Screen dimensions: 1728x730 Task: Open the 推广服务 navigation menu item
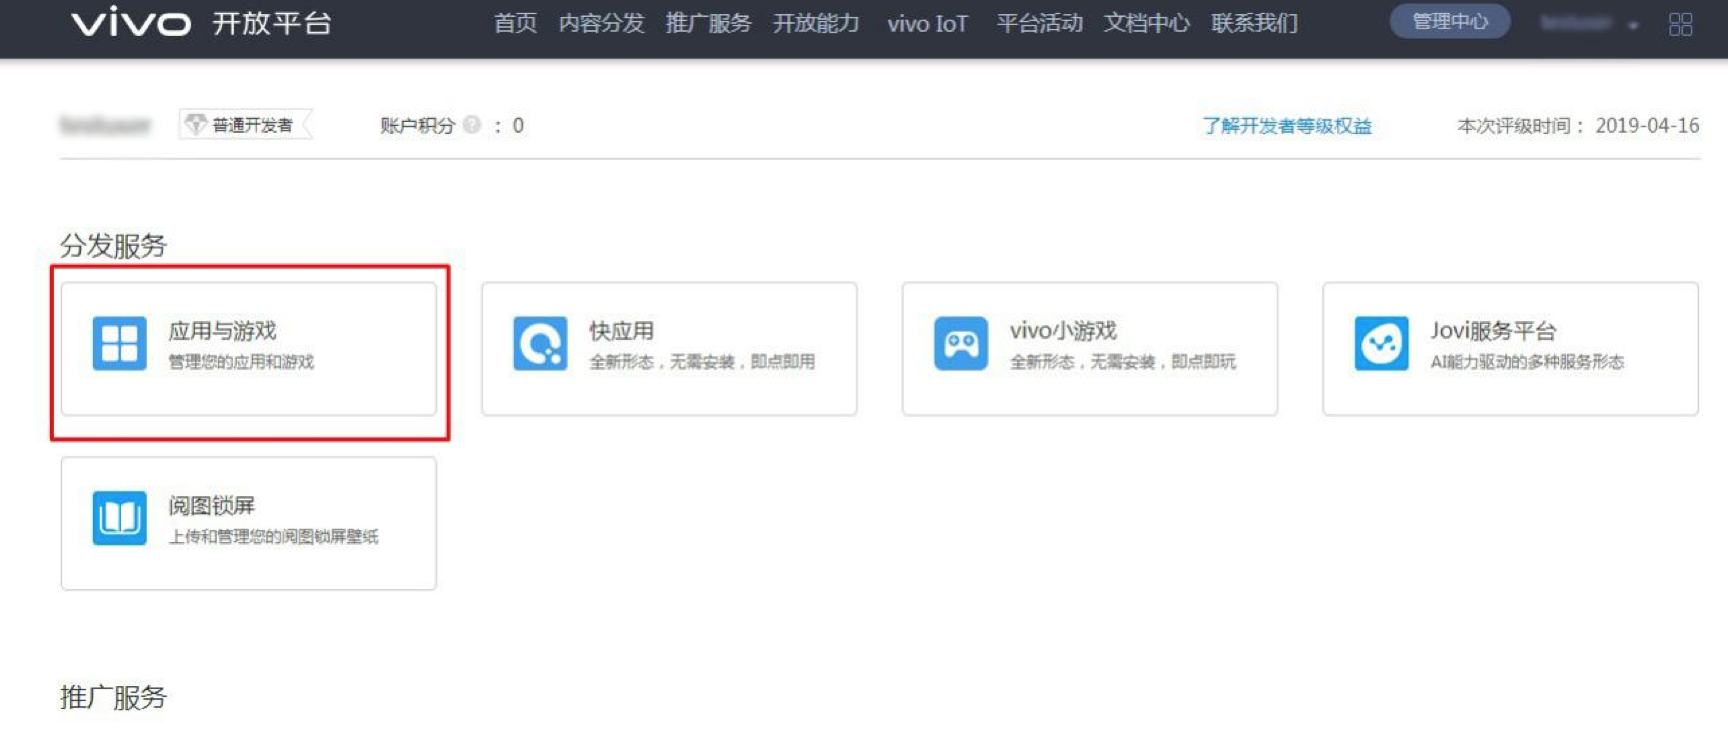(x=708, y=23)
